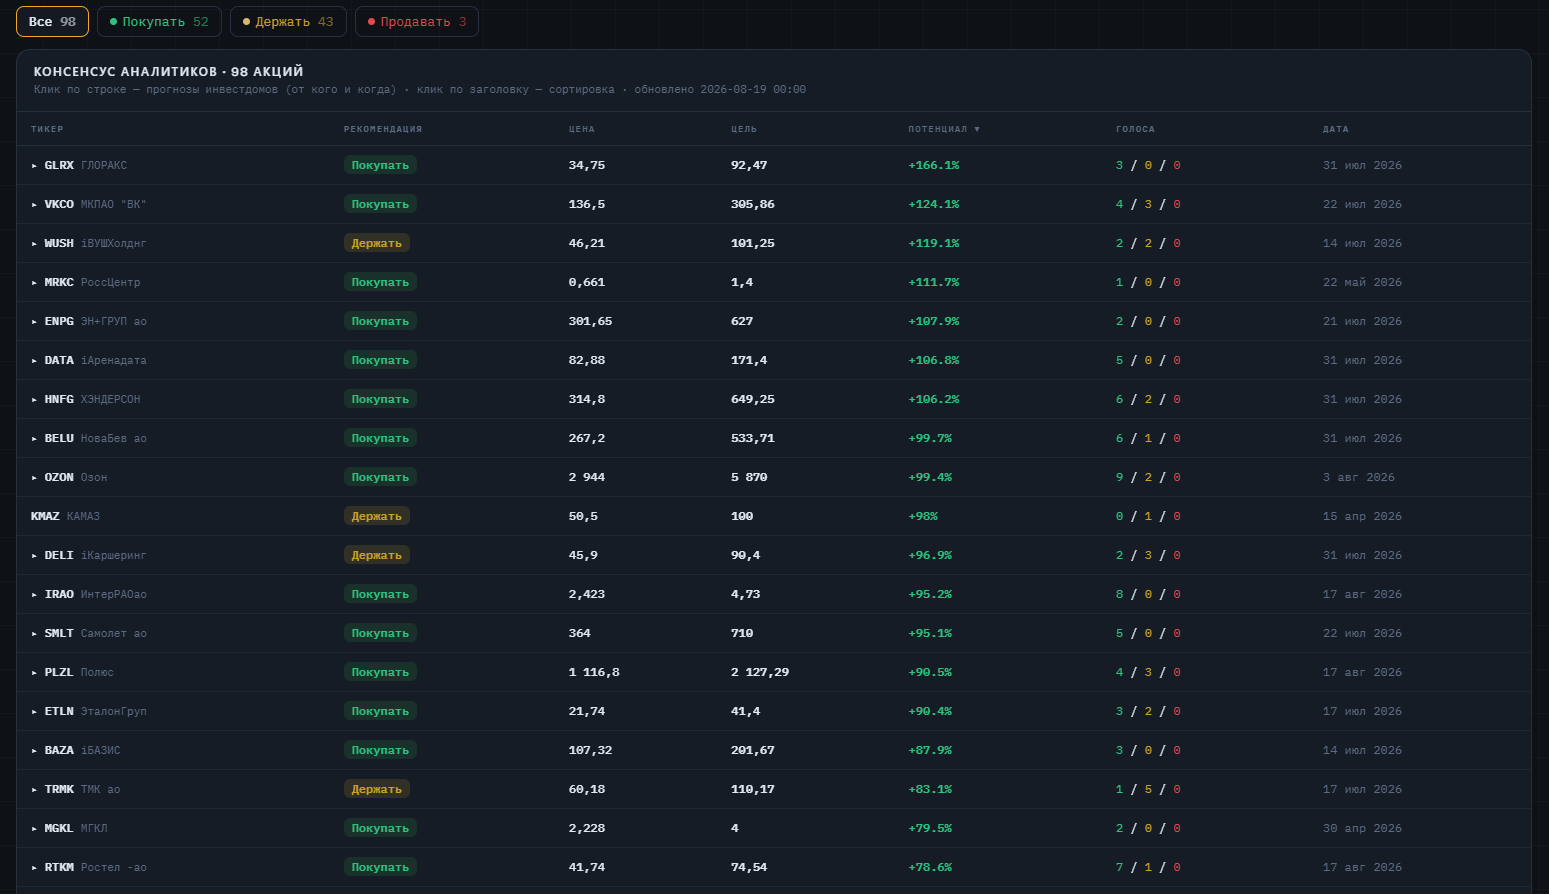Click the "Держать" badge in the TRMK row
The width and height of the screenshot is (1549, 894).
coord(377,789)
